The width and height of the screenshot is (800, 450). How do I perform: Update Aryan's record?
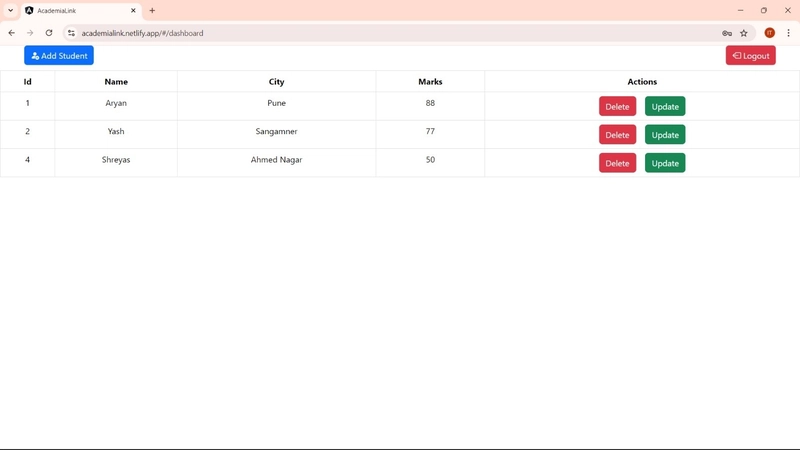point(665,107)
